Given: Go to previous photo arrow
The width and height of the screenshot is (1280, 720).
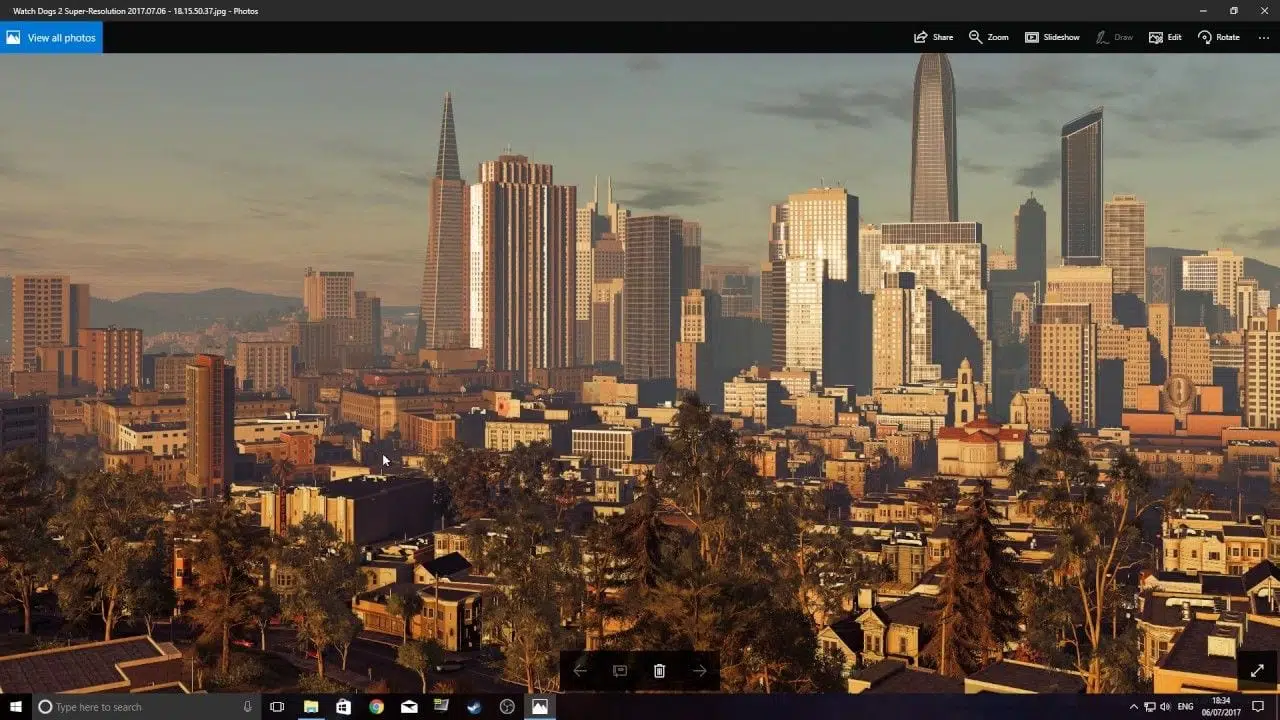Looking at the screenshot, I should pos(580,671).
